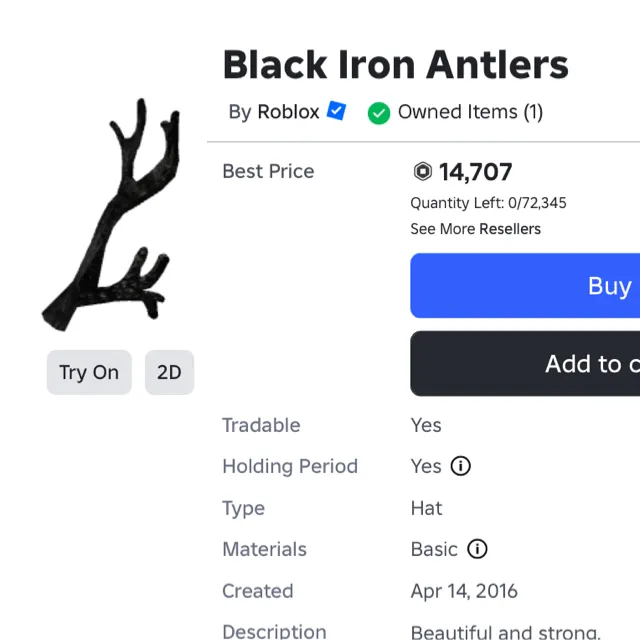
Task: Add the item to cart
Action: tap(527, 364)
